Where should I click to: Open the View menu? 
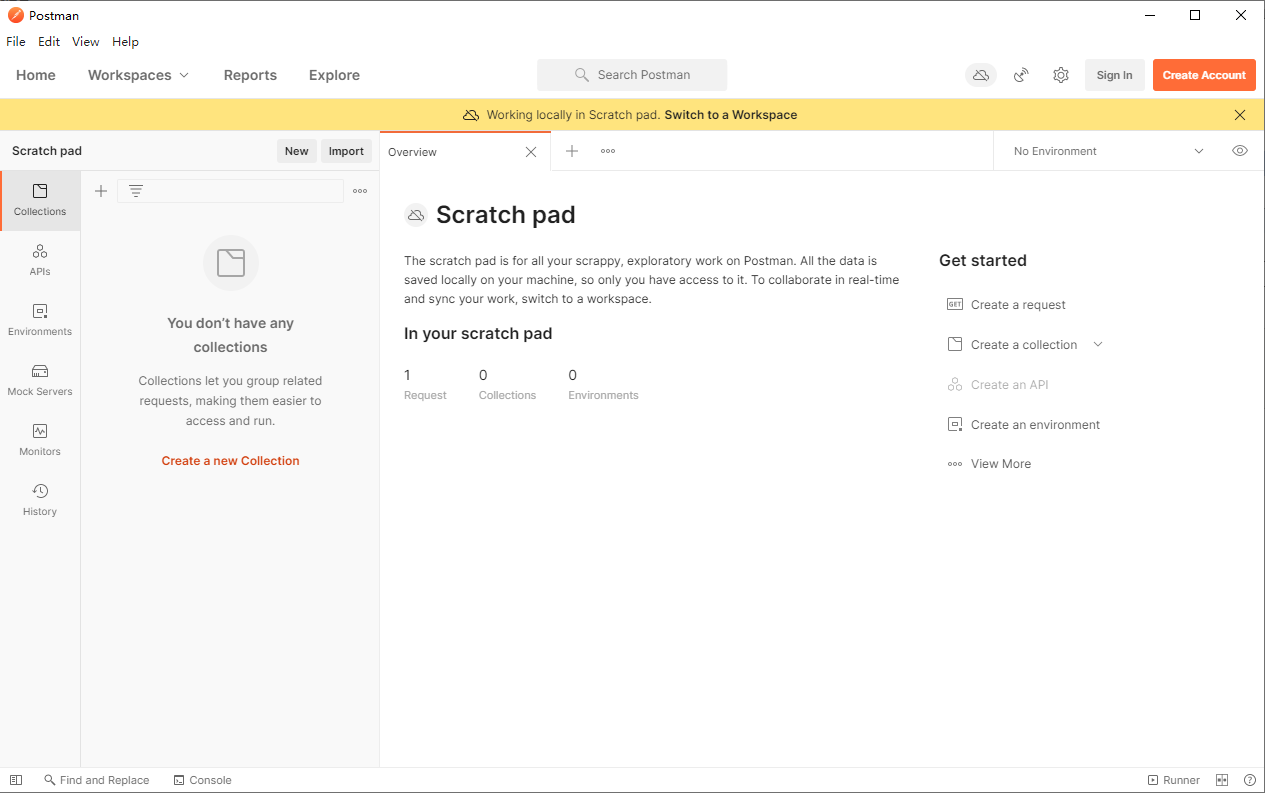pos(86,42)
